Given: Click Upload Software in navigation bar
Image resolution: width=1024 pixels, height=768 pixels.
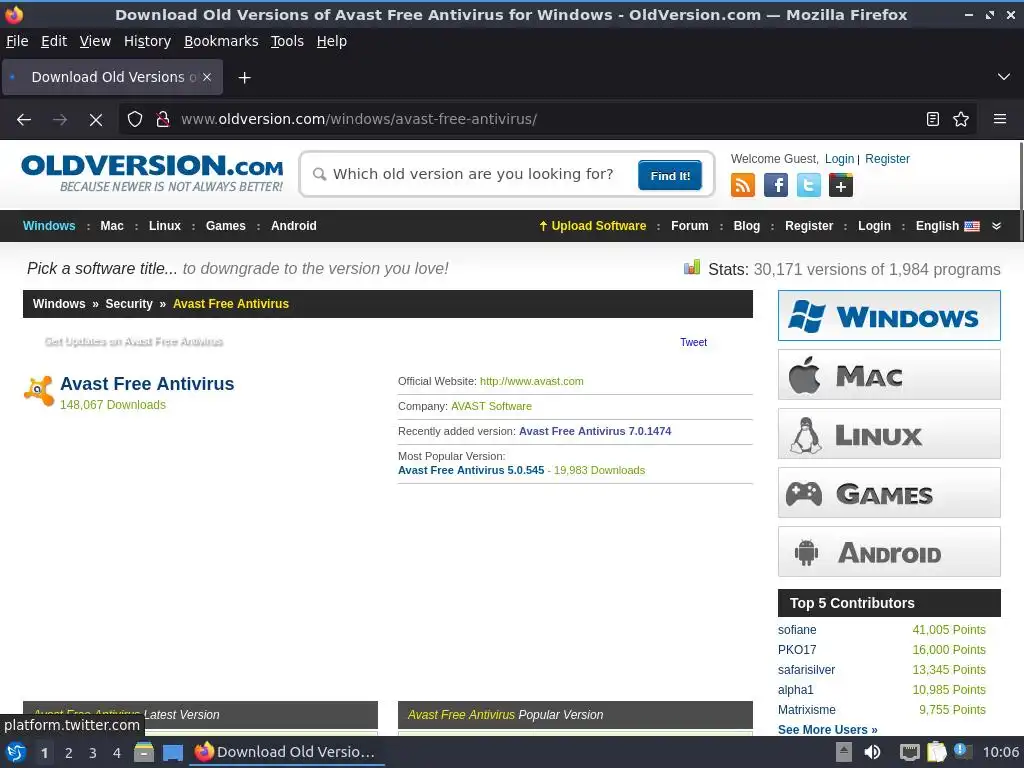Looking at the screenshot, I should [592, 226].
